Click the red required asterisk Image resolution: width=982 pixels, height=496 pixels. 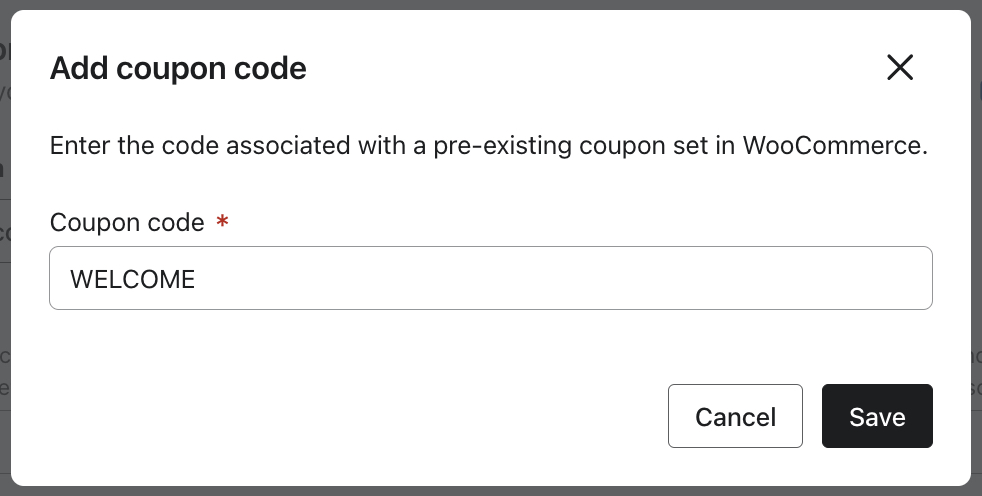click(222, 221)
